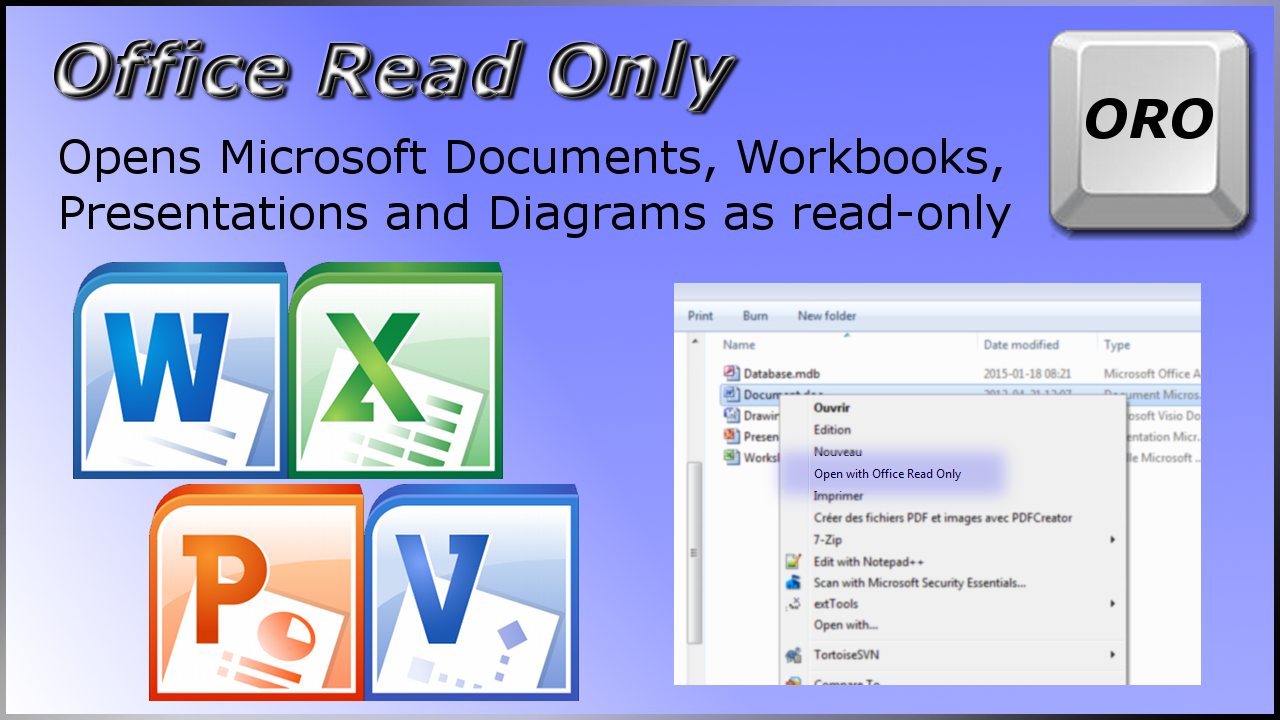Sort by the Type column header
This screenshot has height=720, width=1280.
point(1117,345)
